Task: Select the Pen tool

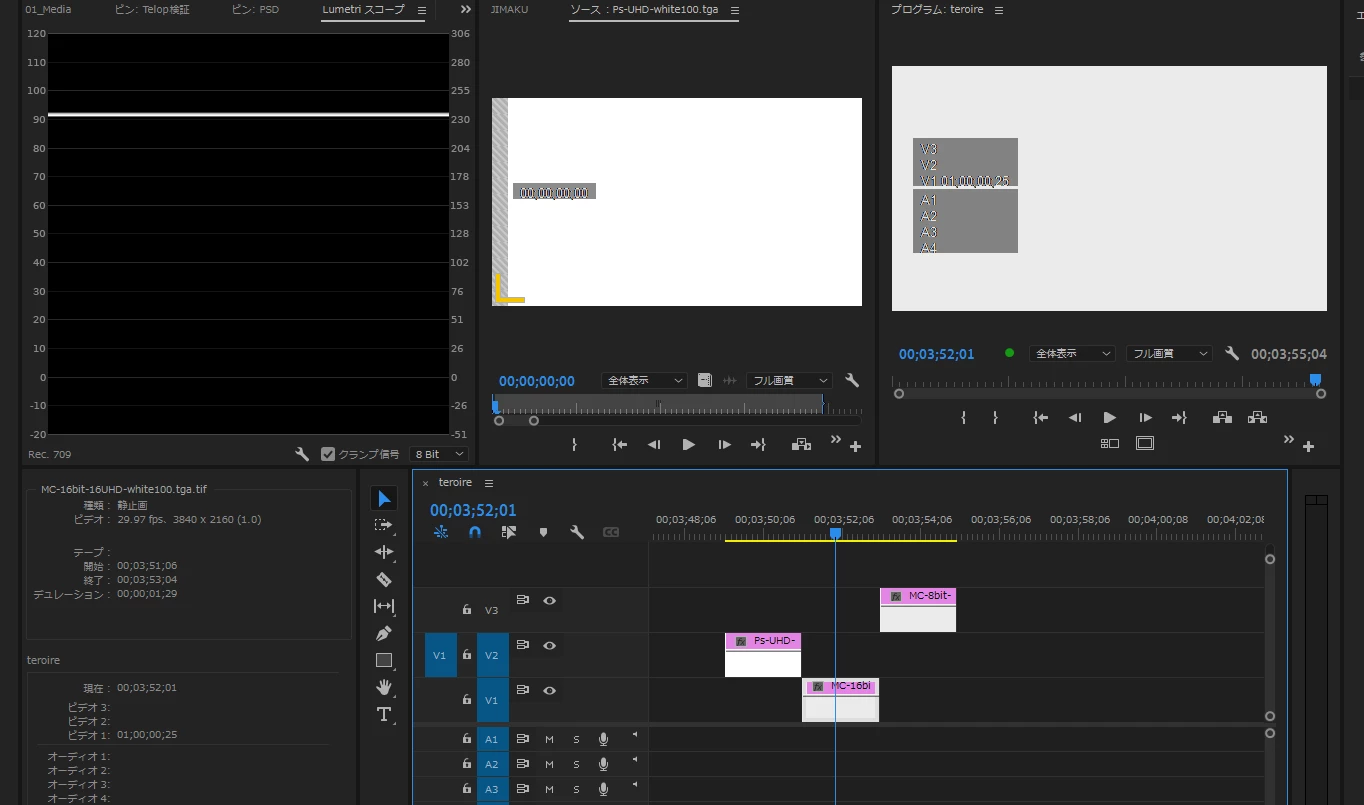Action: pos(384,633)
